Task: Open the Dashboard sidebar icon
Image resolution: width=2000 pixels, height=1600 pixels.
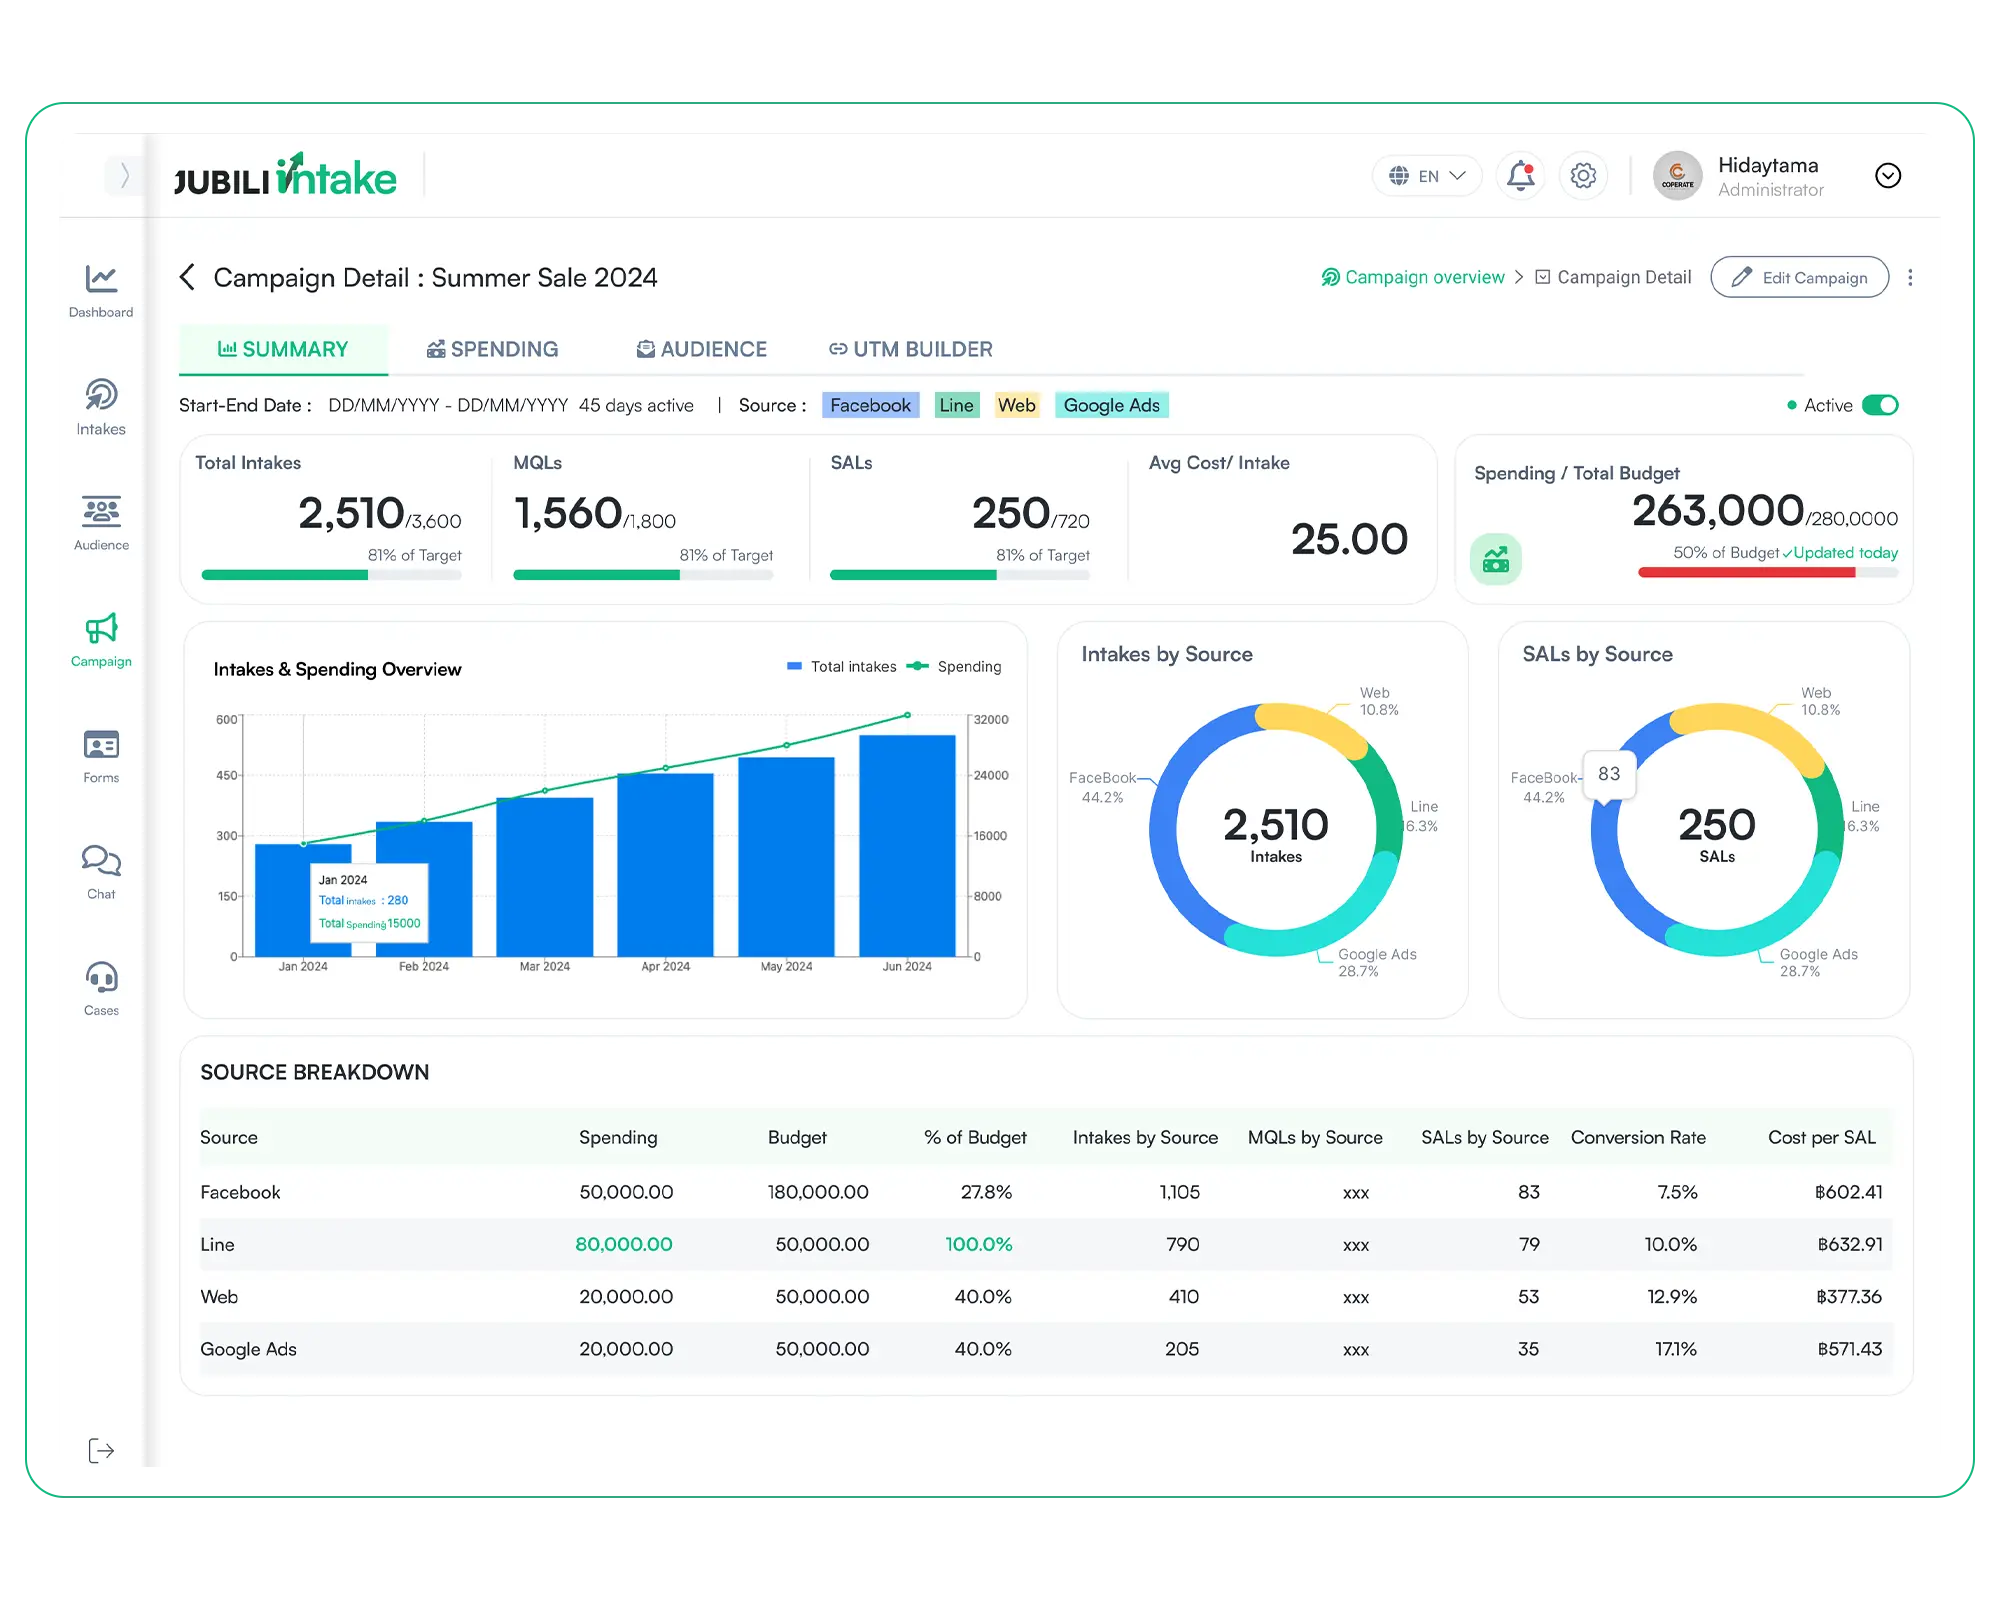Action: click(x=101, y=290)
